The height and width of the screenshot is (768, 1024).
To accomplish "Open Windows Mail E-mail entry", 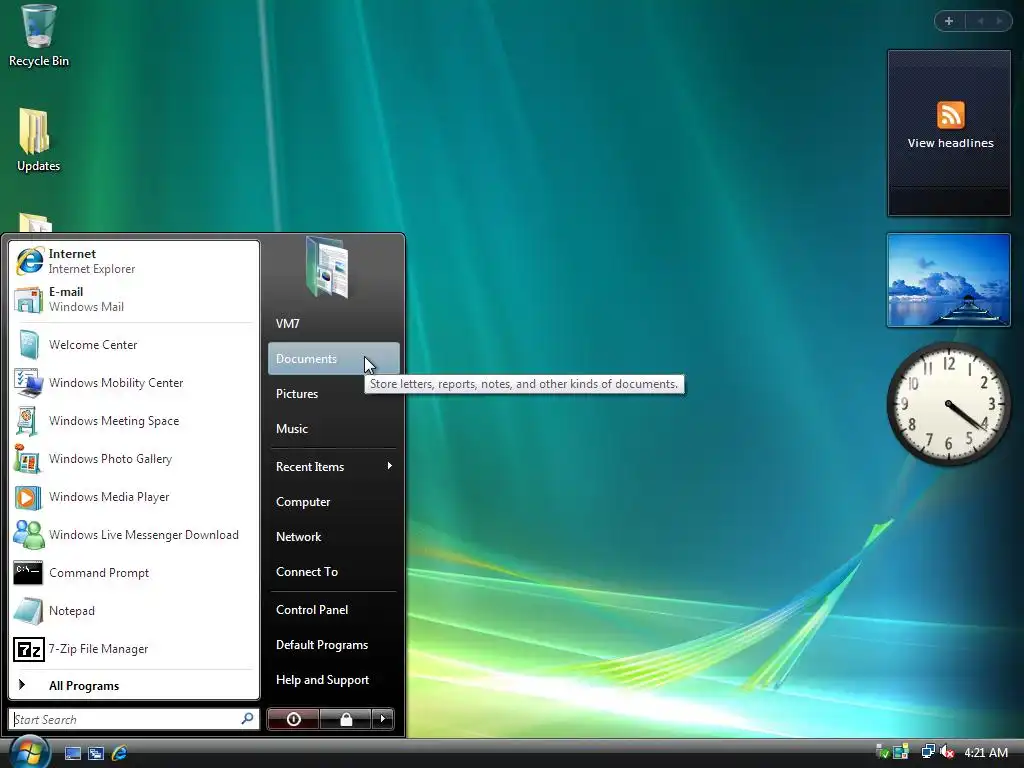I will click(133, 299).
